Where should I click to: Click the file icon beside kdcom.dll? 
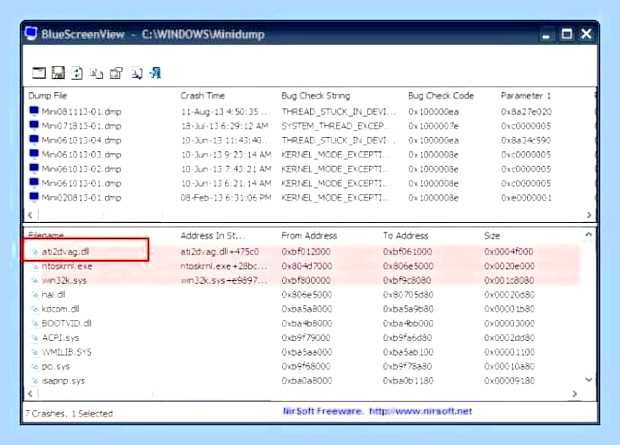pos(35,309)
